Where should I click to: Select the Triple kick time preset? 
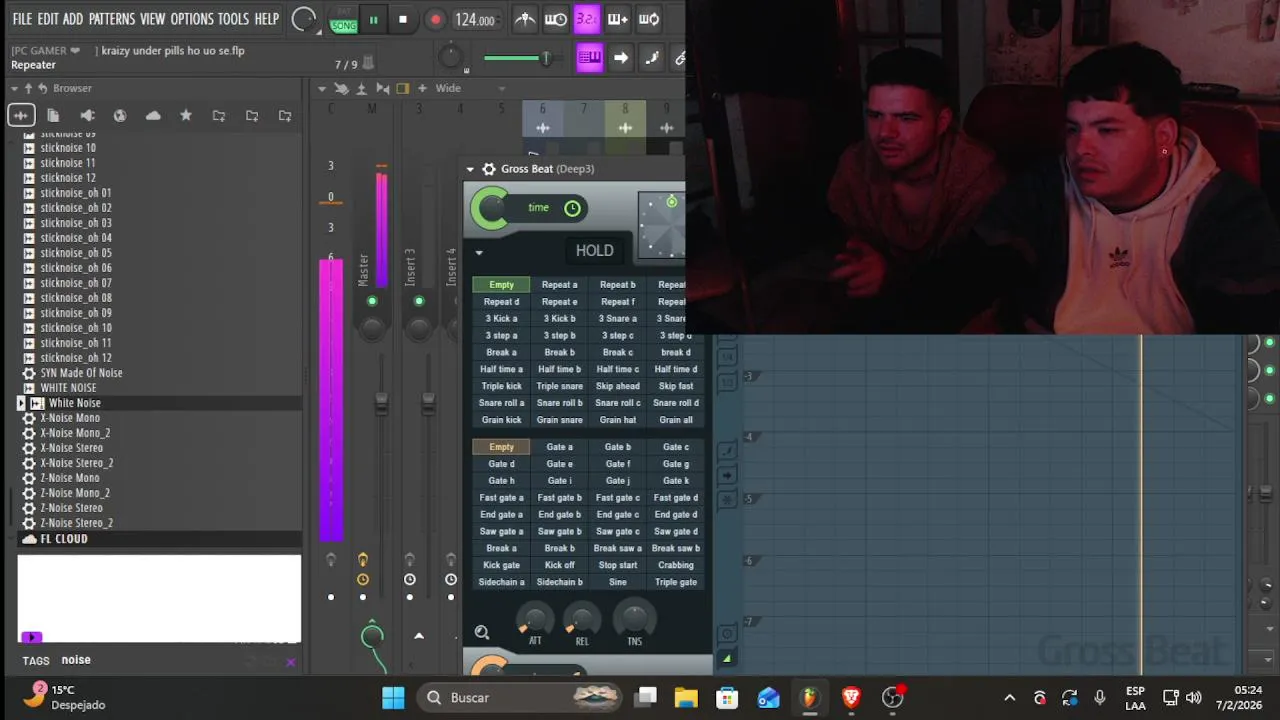point(501,386)
